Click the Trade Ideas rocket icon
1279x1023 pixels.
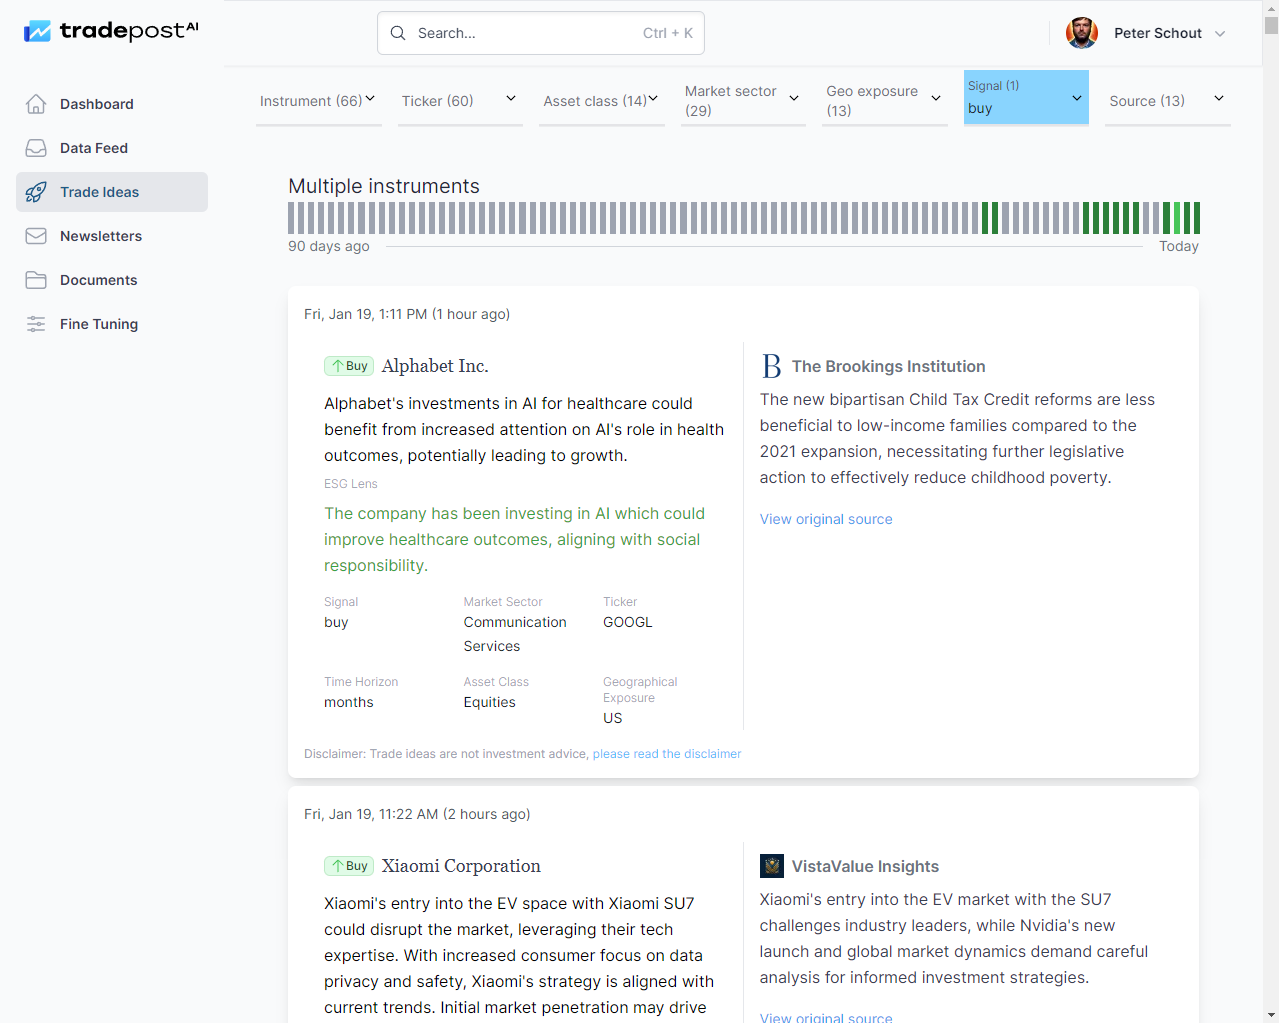[36, 192]
